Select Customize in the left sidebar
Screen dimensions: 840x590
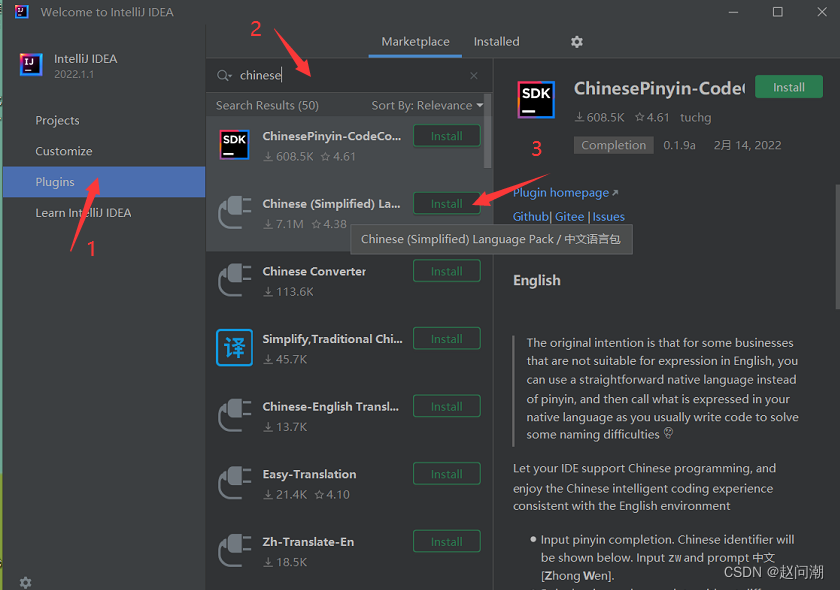pyautogui.click(x=64, y=151)
